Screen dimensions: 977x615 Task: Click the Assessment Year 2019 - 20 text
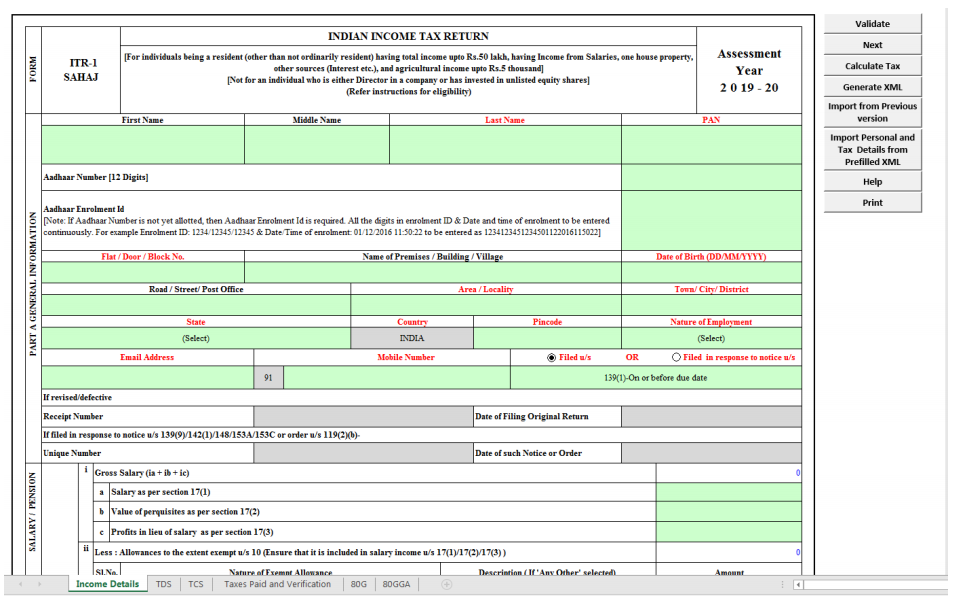(749, 70)
